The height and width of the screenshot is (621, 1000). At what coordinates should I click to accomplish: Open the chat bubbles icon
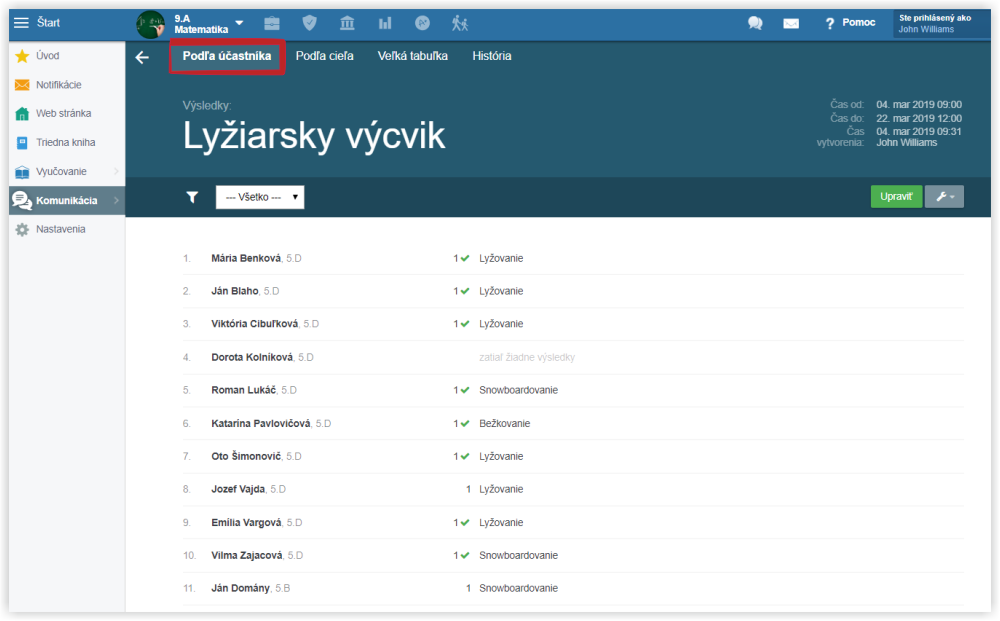click(x=755, y=23)
